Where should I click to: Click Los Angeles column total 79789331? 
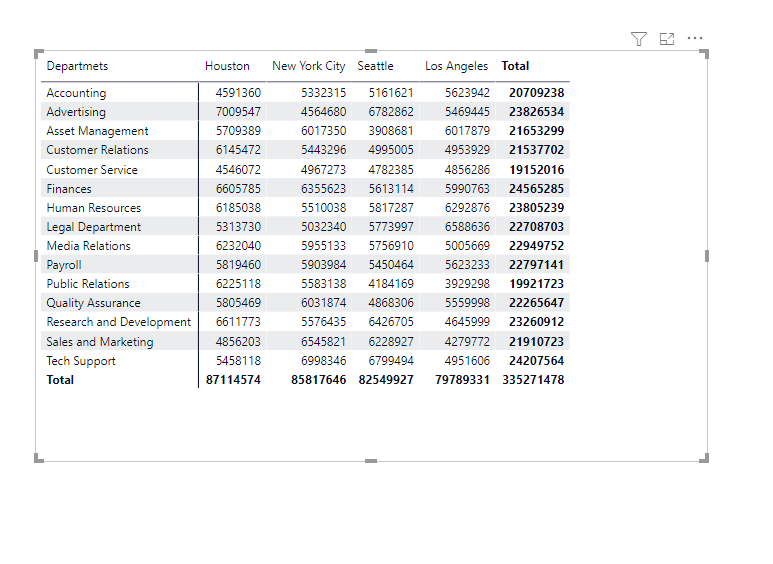pyautogui.click(x=462, y=380)
